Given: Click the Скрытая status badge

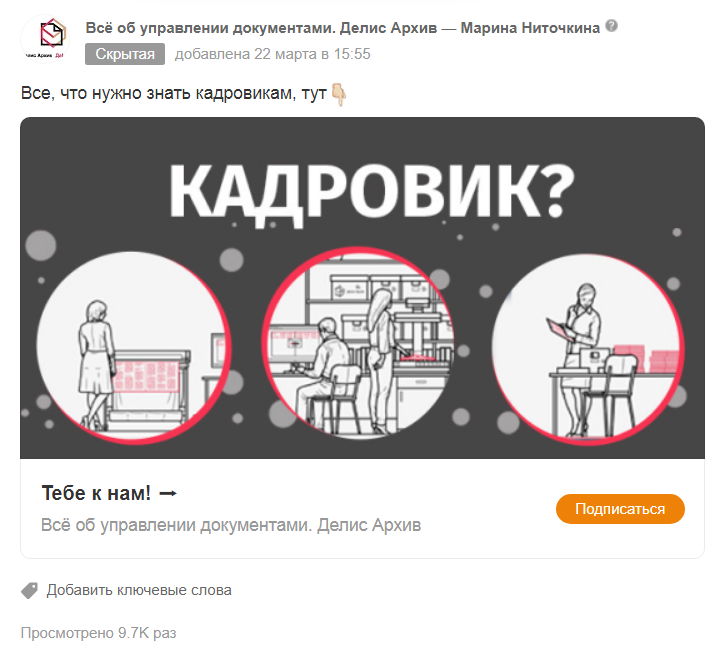Looking at the screenshot, I should (x=125, y=54).
